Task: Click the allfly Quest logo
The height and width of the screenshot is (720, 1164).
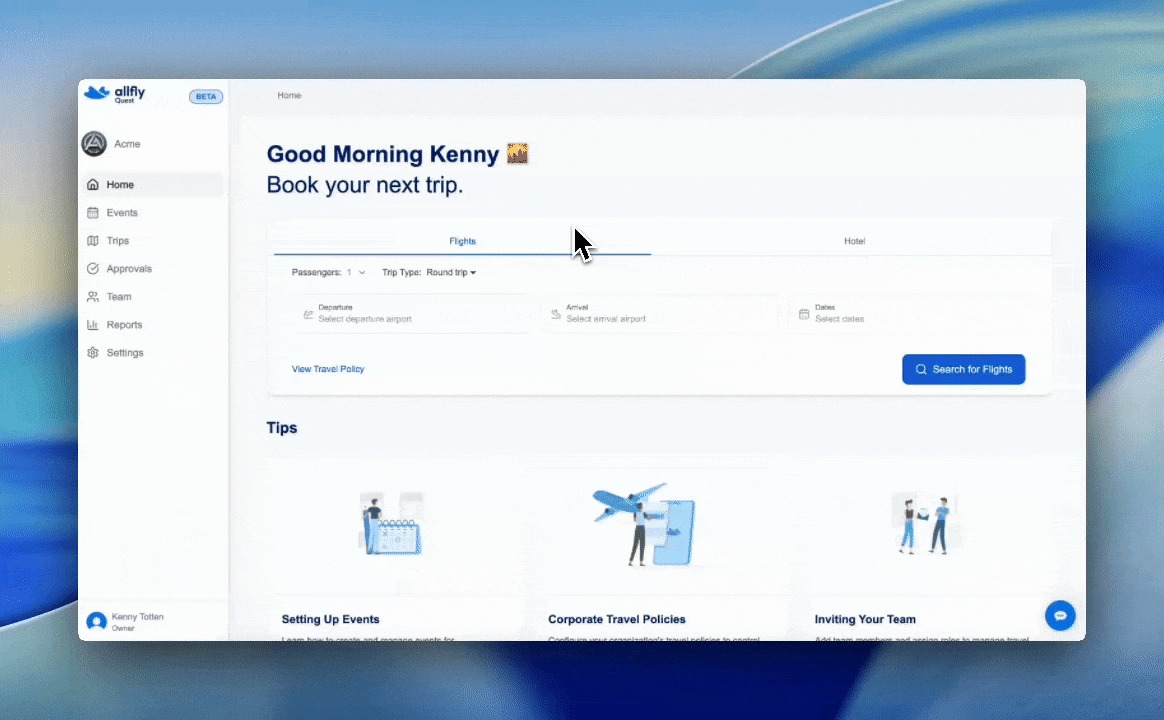Action: pyautogui.click(x=115, y=94)
